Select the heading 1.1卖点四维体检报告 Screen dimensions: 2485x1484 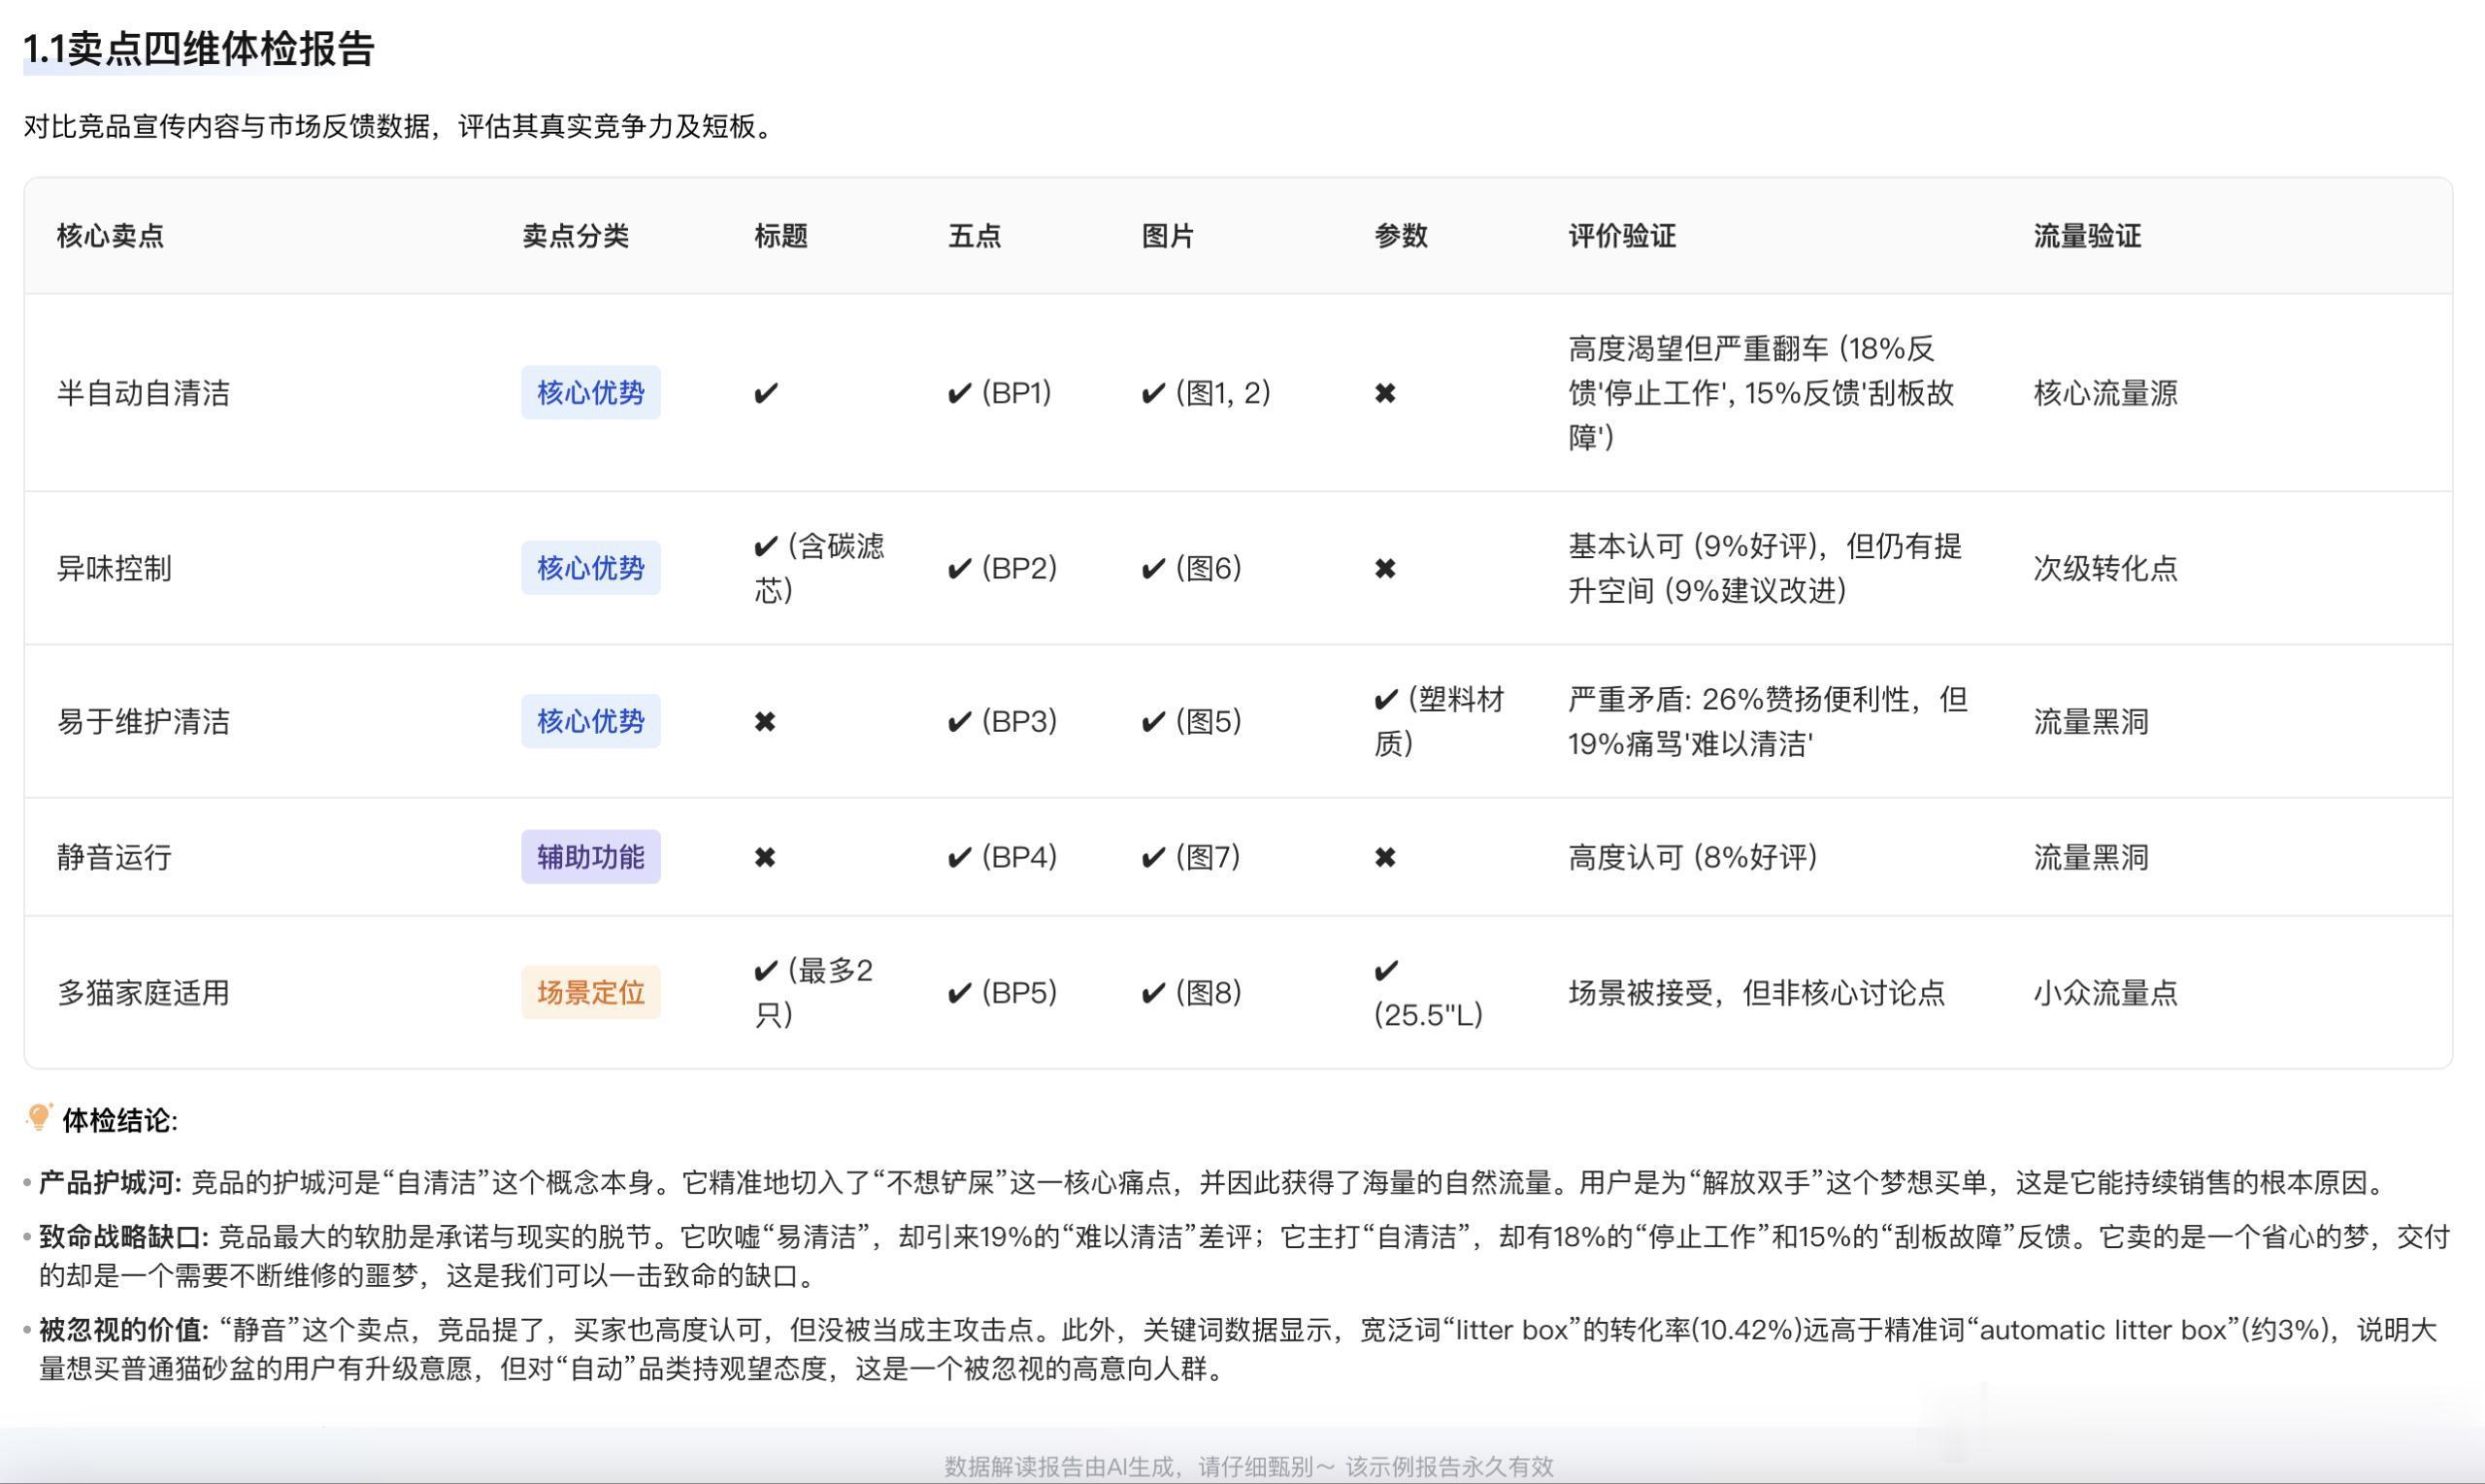(199, 49)
